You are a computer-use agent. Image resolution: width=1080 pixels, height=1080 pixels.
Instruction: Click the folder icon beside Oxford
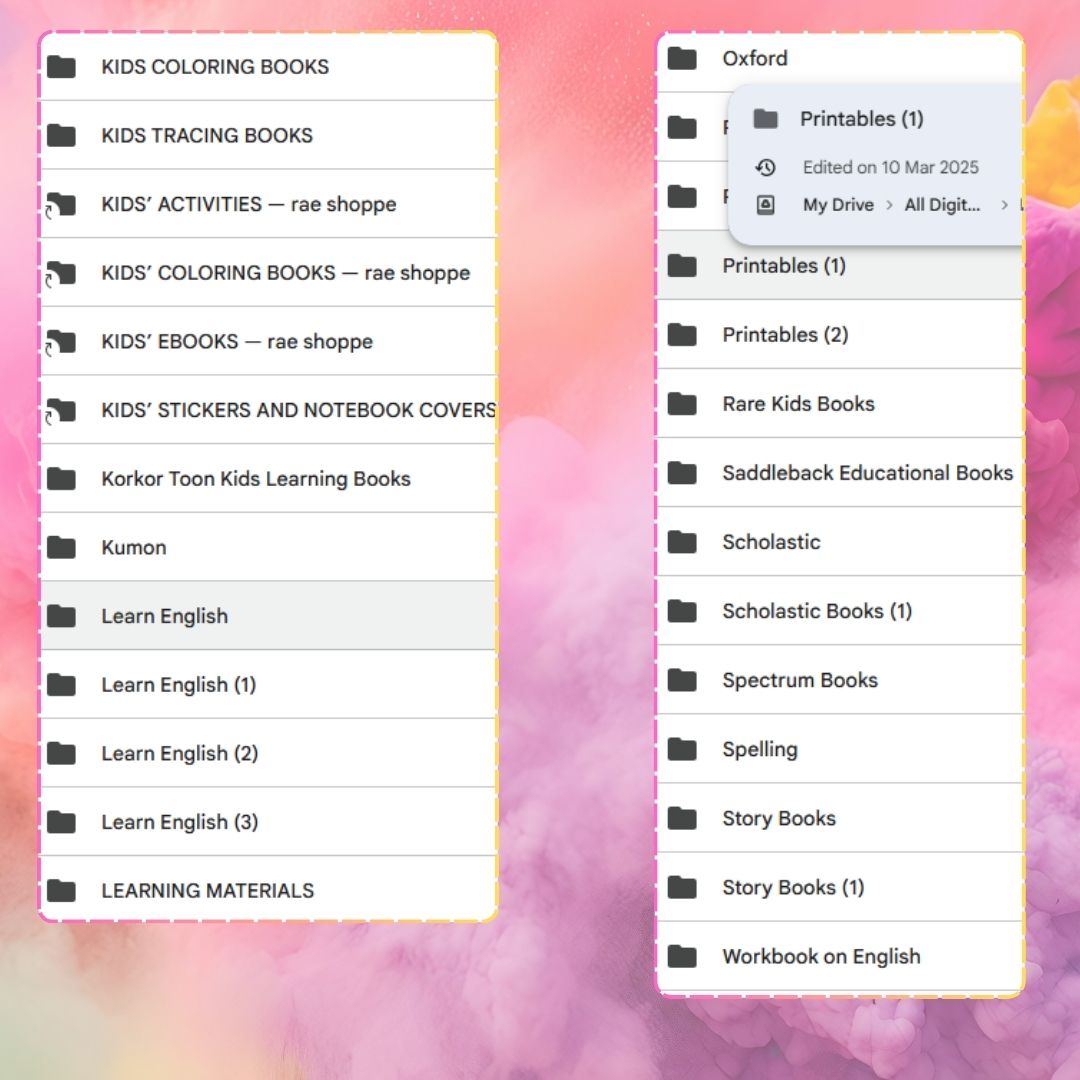click(683, 59)
